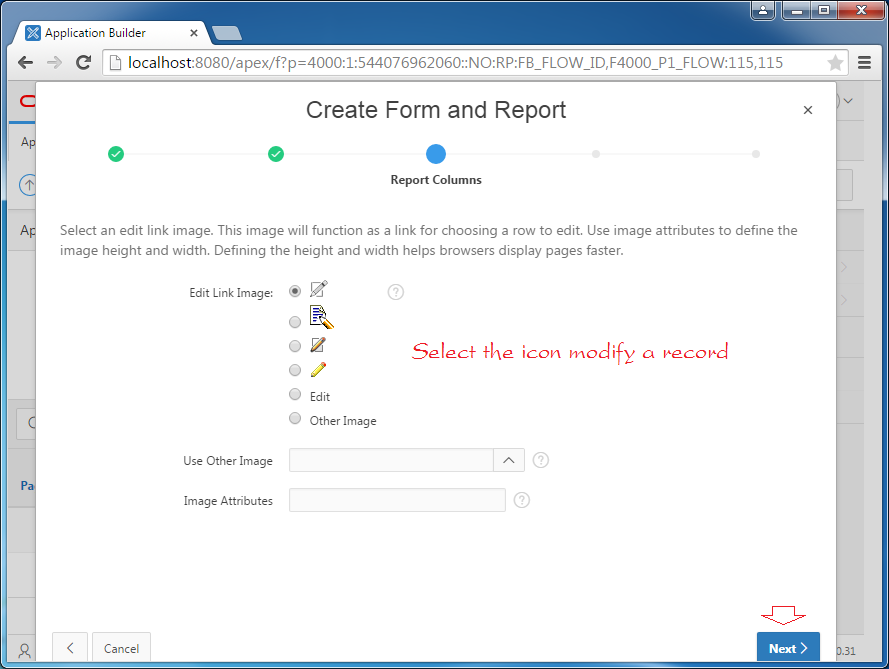Select the 'Edit' text link radio option

(295, 394)
